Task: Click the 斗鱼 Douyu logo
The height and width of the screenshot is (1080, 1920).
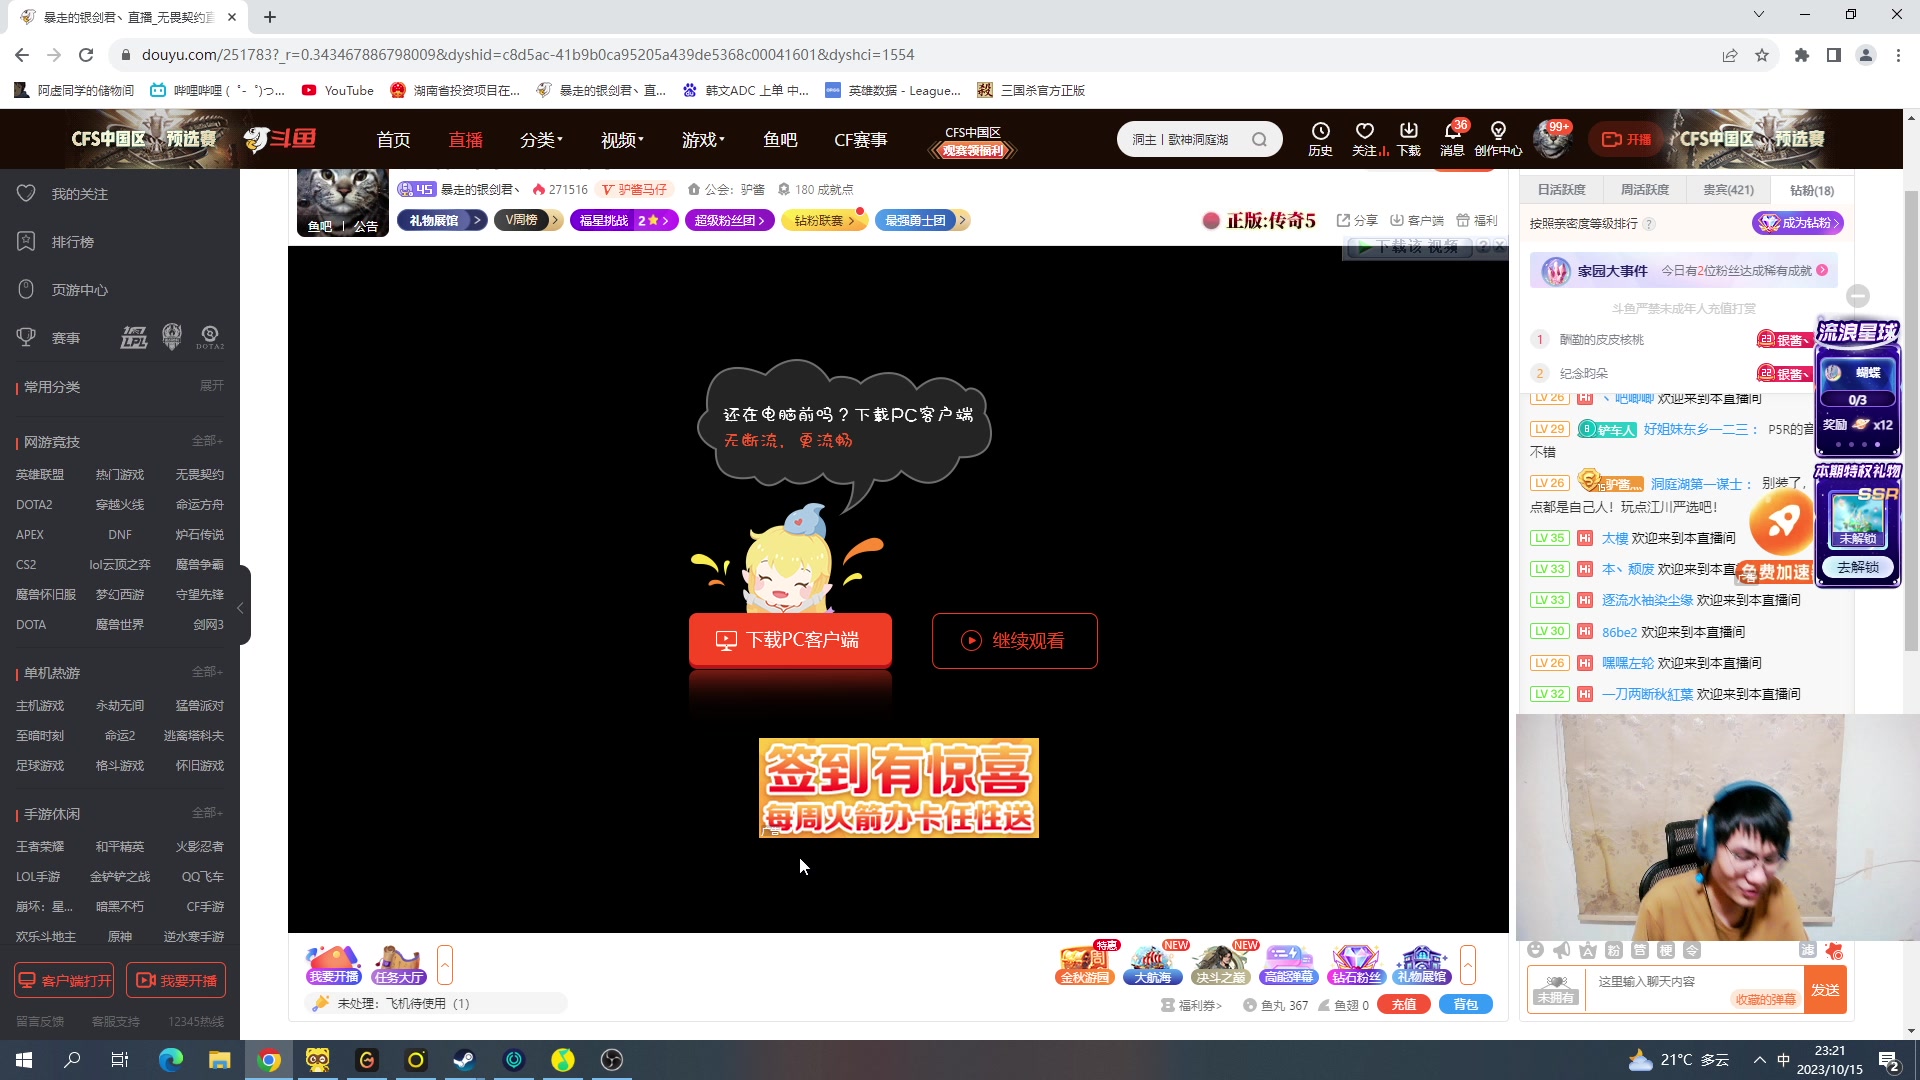Action: (x=280, y=138)
